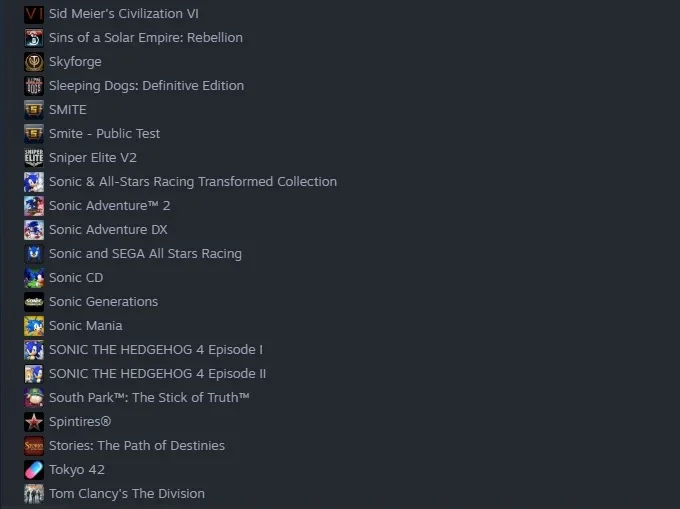
Task: Select SONIC THE HEDGEHOG 4 Episode I
Action: tap(156, 350)
